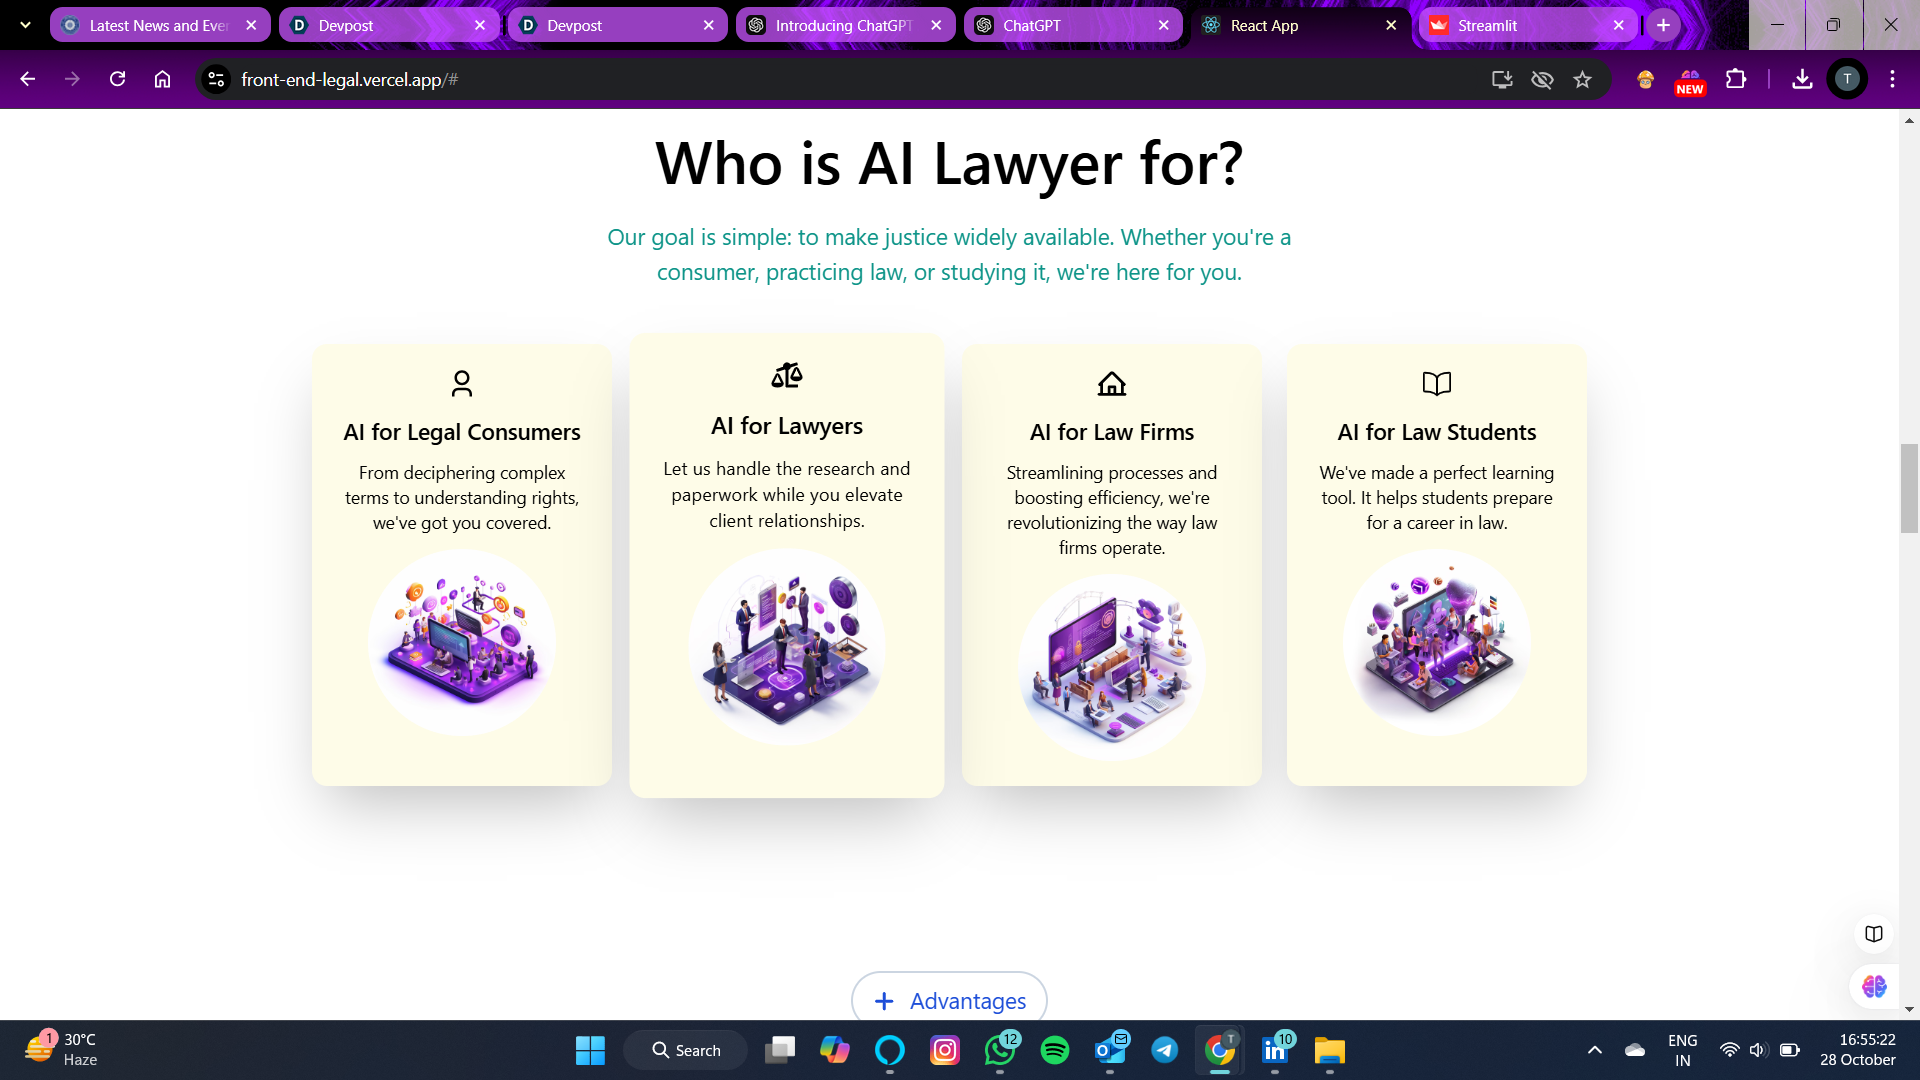Click the person icon on Legal Consumers card
1920x1080 pixels.
pyautogui.click(x=462, y=383)
